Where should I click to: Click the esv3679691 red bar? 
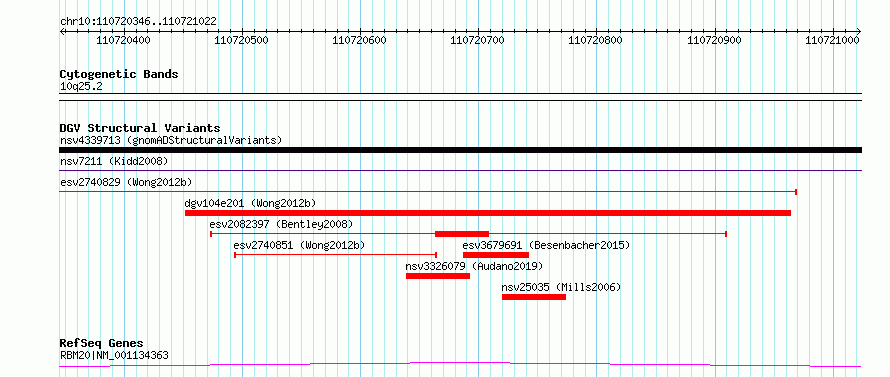496,255
